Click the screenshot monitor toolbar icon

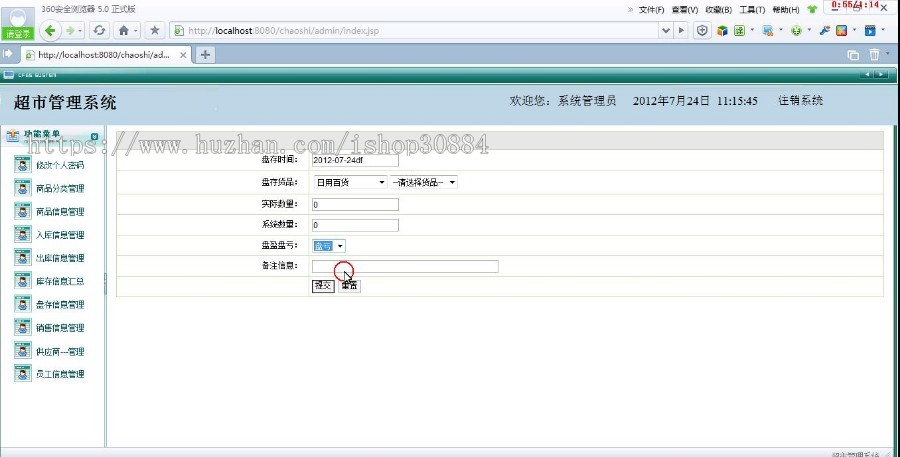[x=767, y=30]
